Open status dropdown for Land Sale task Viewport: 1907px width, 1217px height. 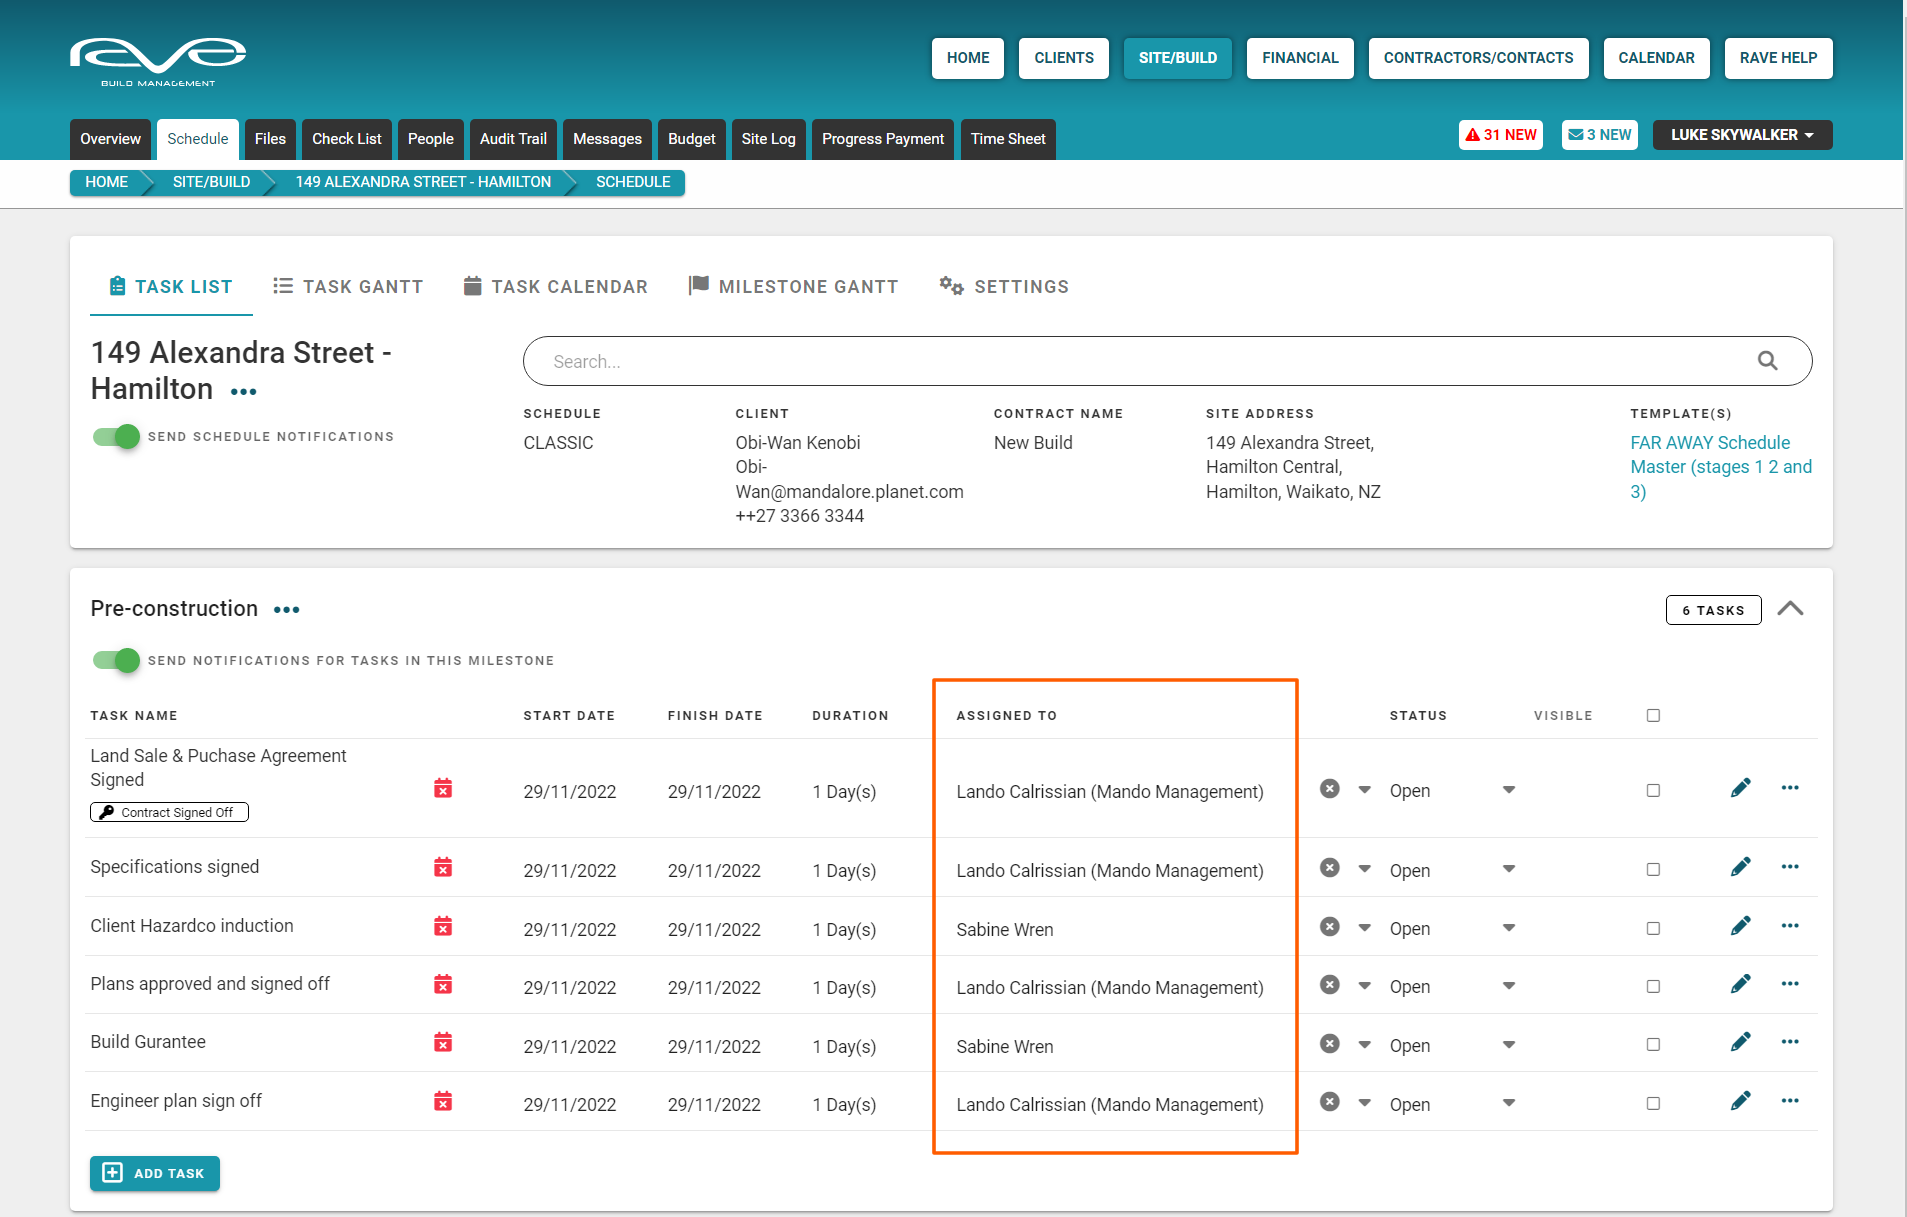(1508, 790)
